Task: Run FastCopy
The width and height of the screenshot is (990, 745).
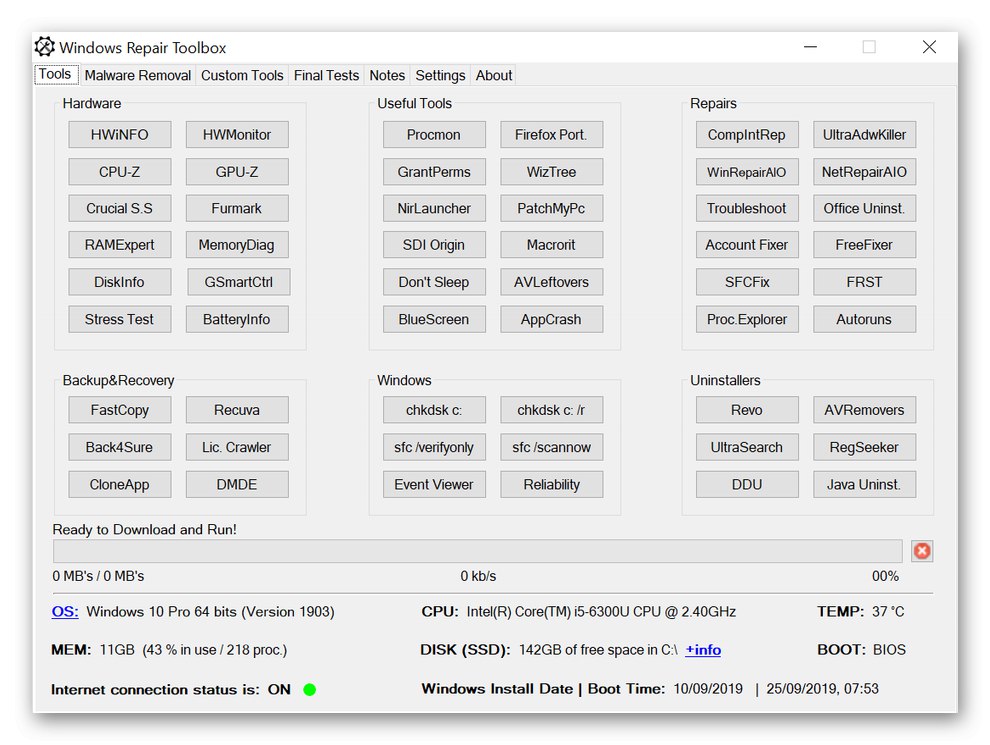Action: click(x=119, y=410)
